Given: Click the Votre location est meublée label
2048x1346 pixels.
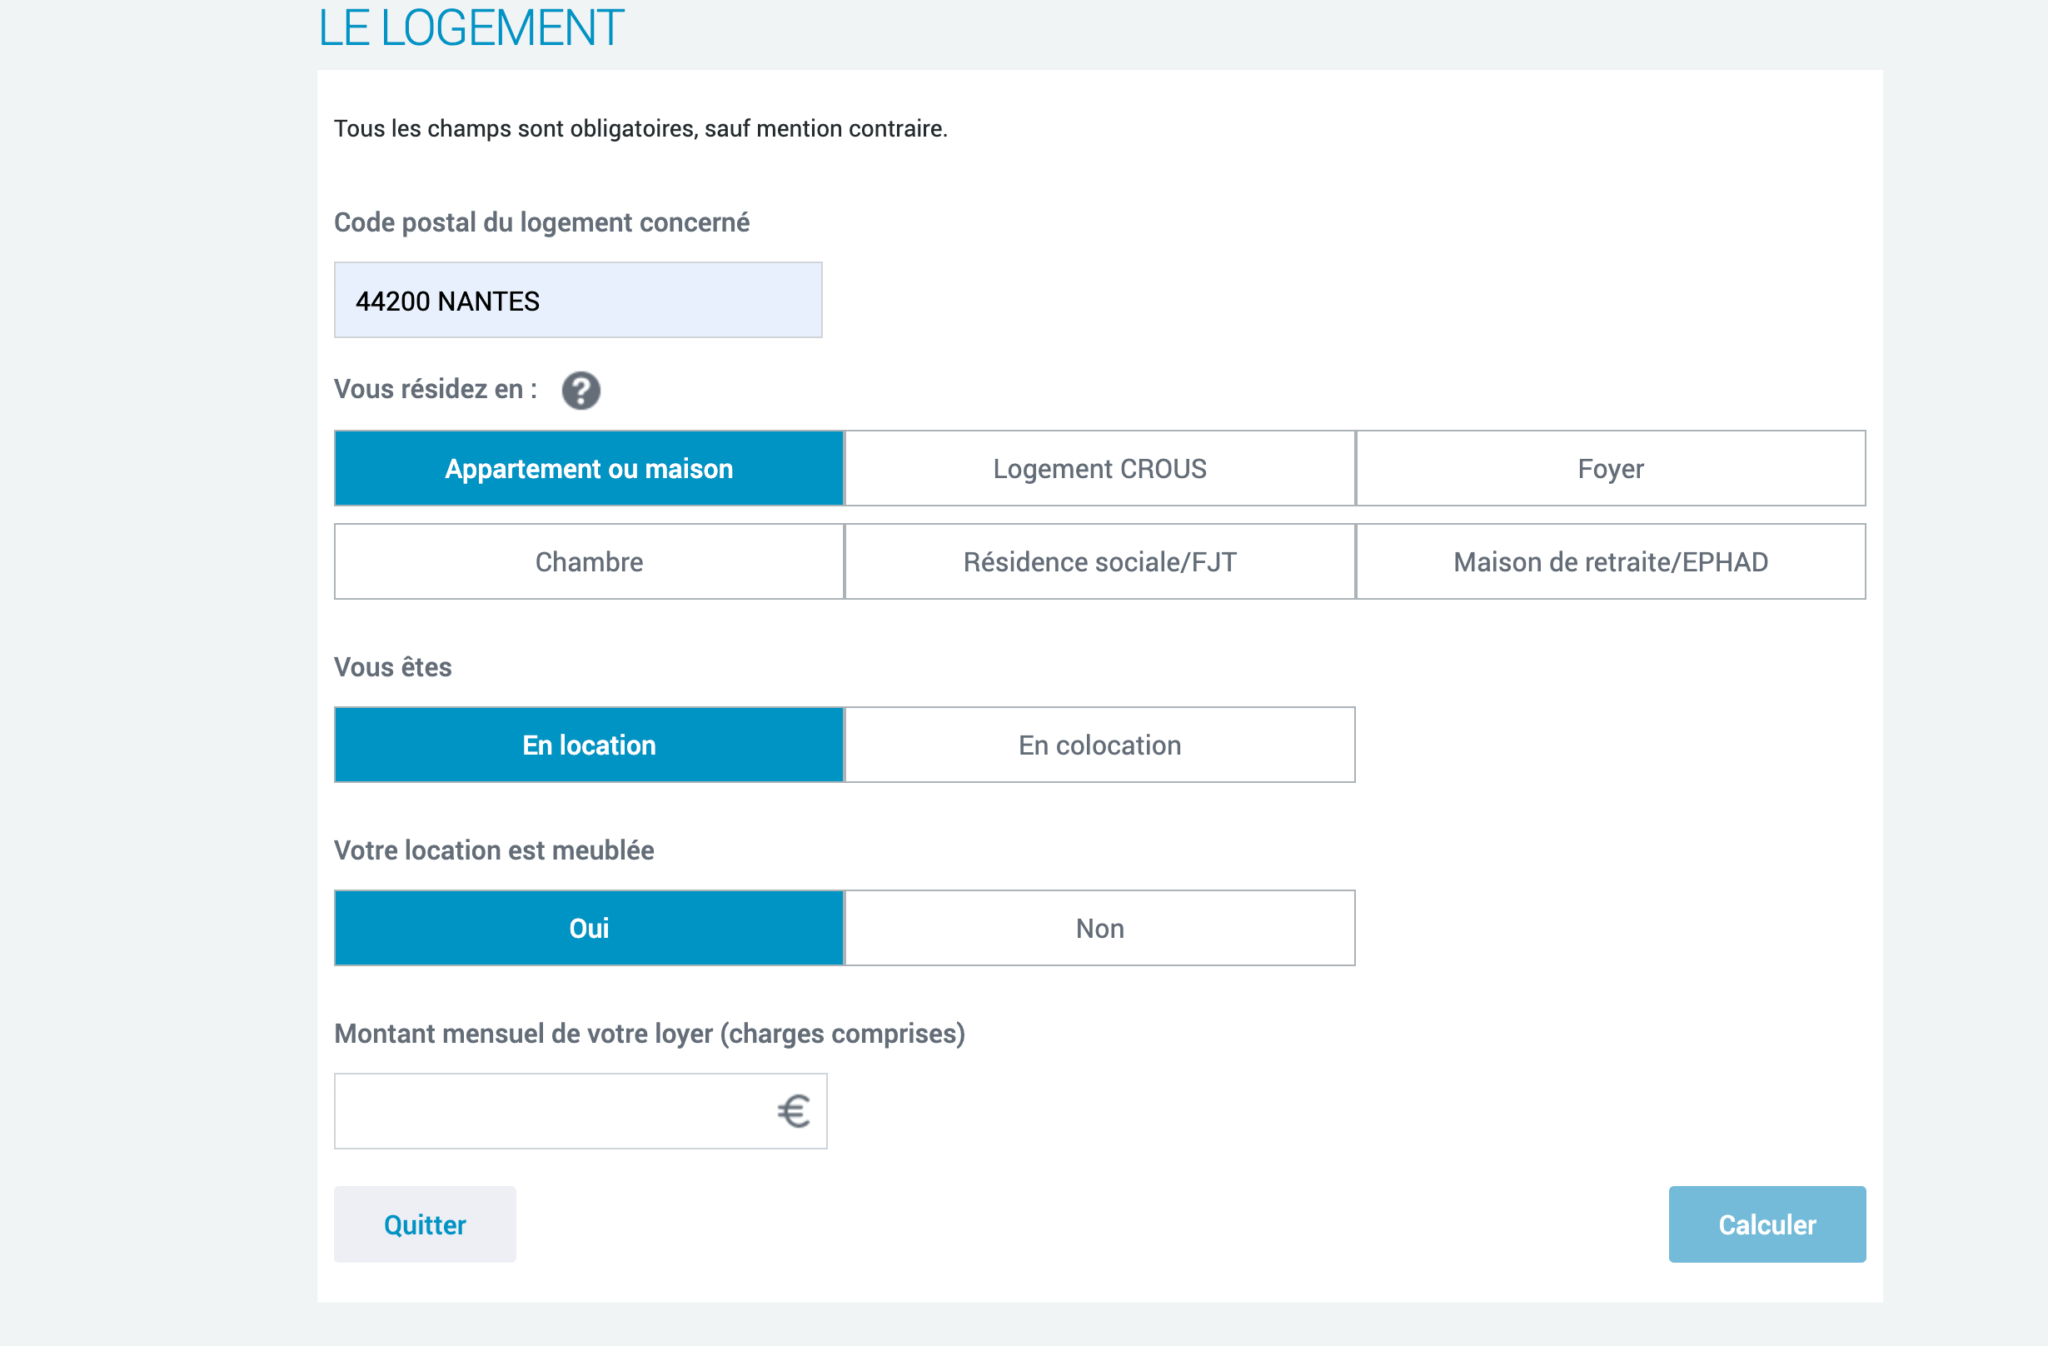Looking at the screenshot, I should pyautogui.click(x=494, y=850).
